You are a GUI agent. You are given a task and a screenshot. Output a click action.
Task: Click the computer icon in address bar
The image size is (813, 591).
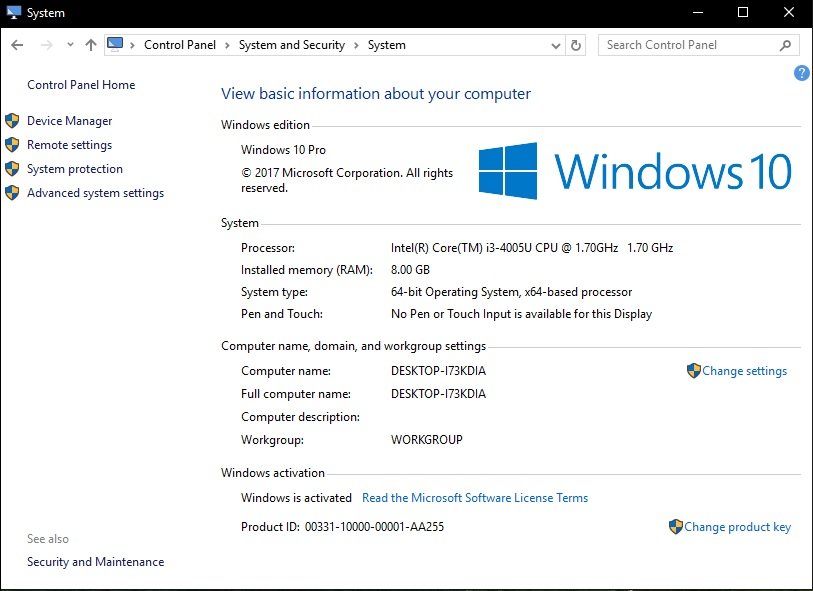pos(115,44)
